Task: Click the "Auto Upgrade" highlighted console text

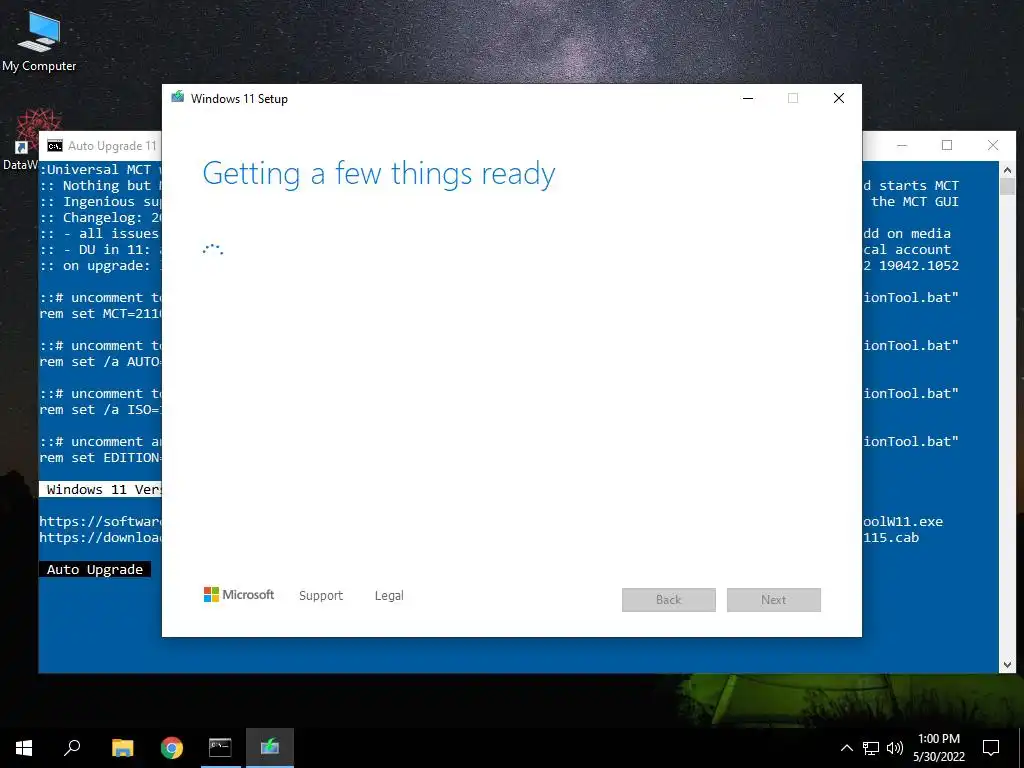Action: tap(95, 569)
